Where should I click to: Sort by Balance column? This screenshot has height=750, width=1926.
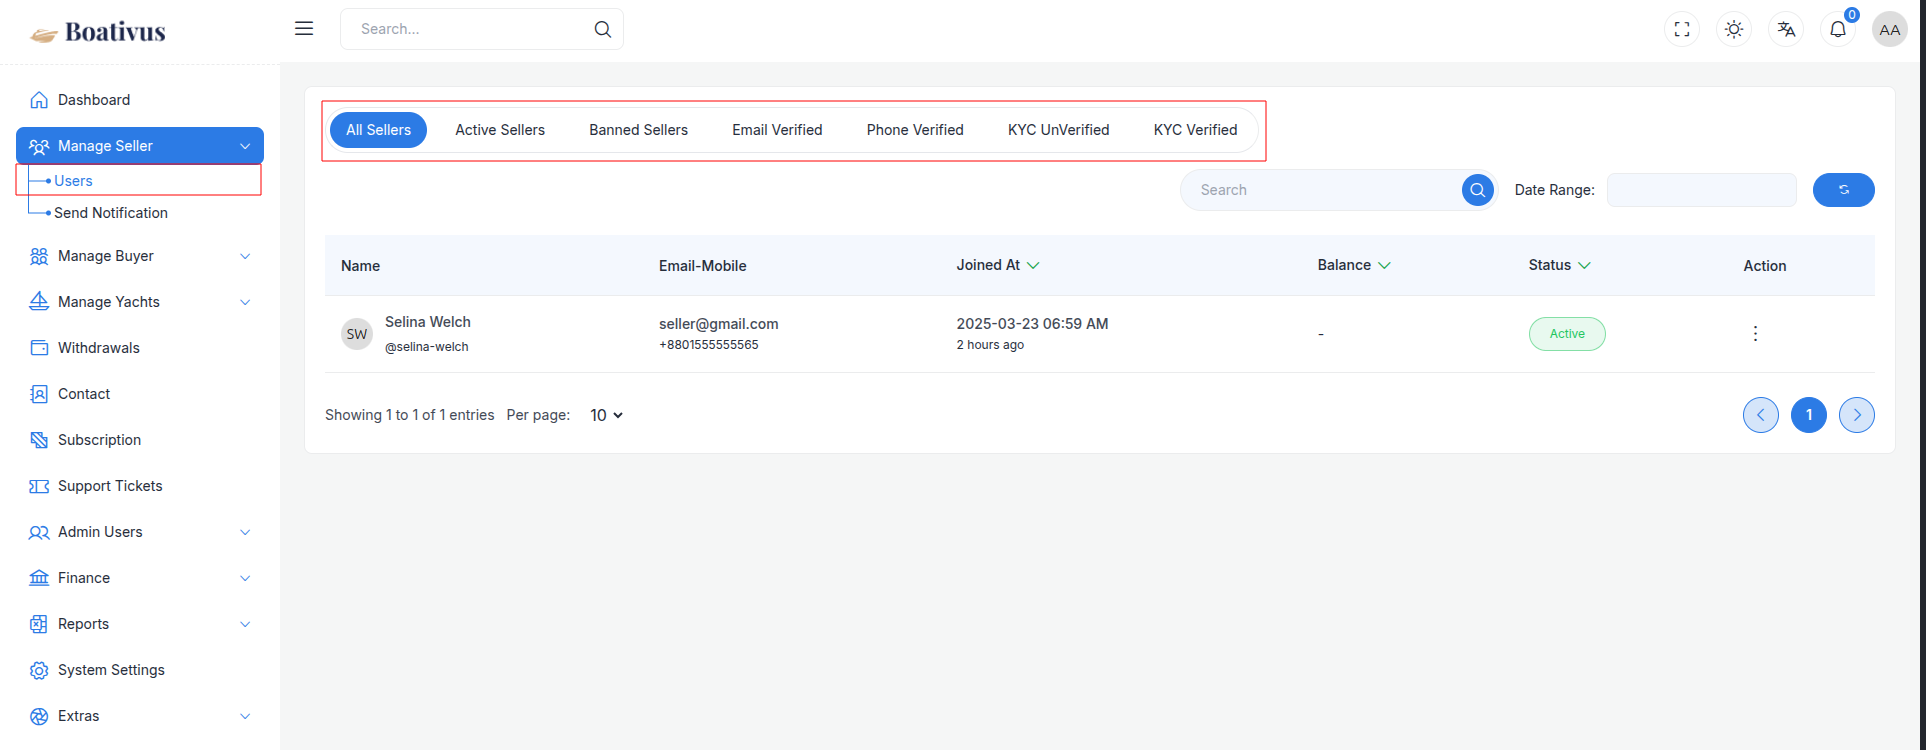coord(1354,265)
